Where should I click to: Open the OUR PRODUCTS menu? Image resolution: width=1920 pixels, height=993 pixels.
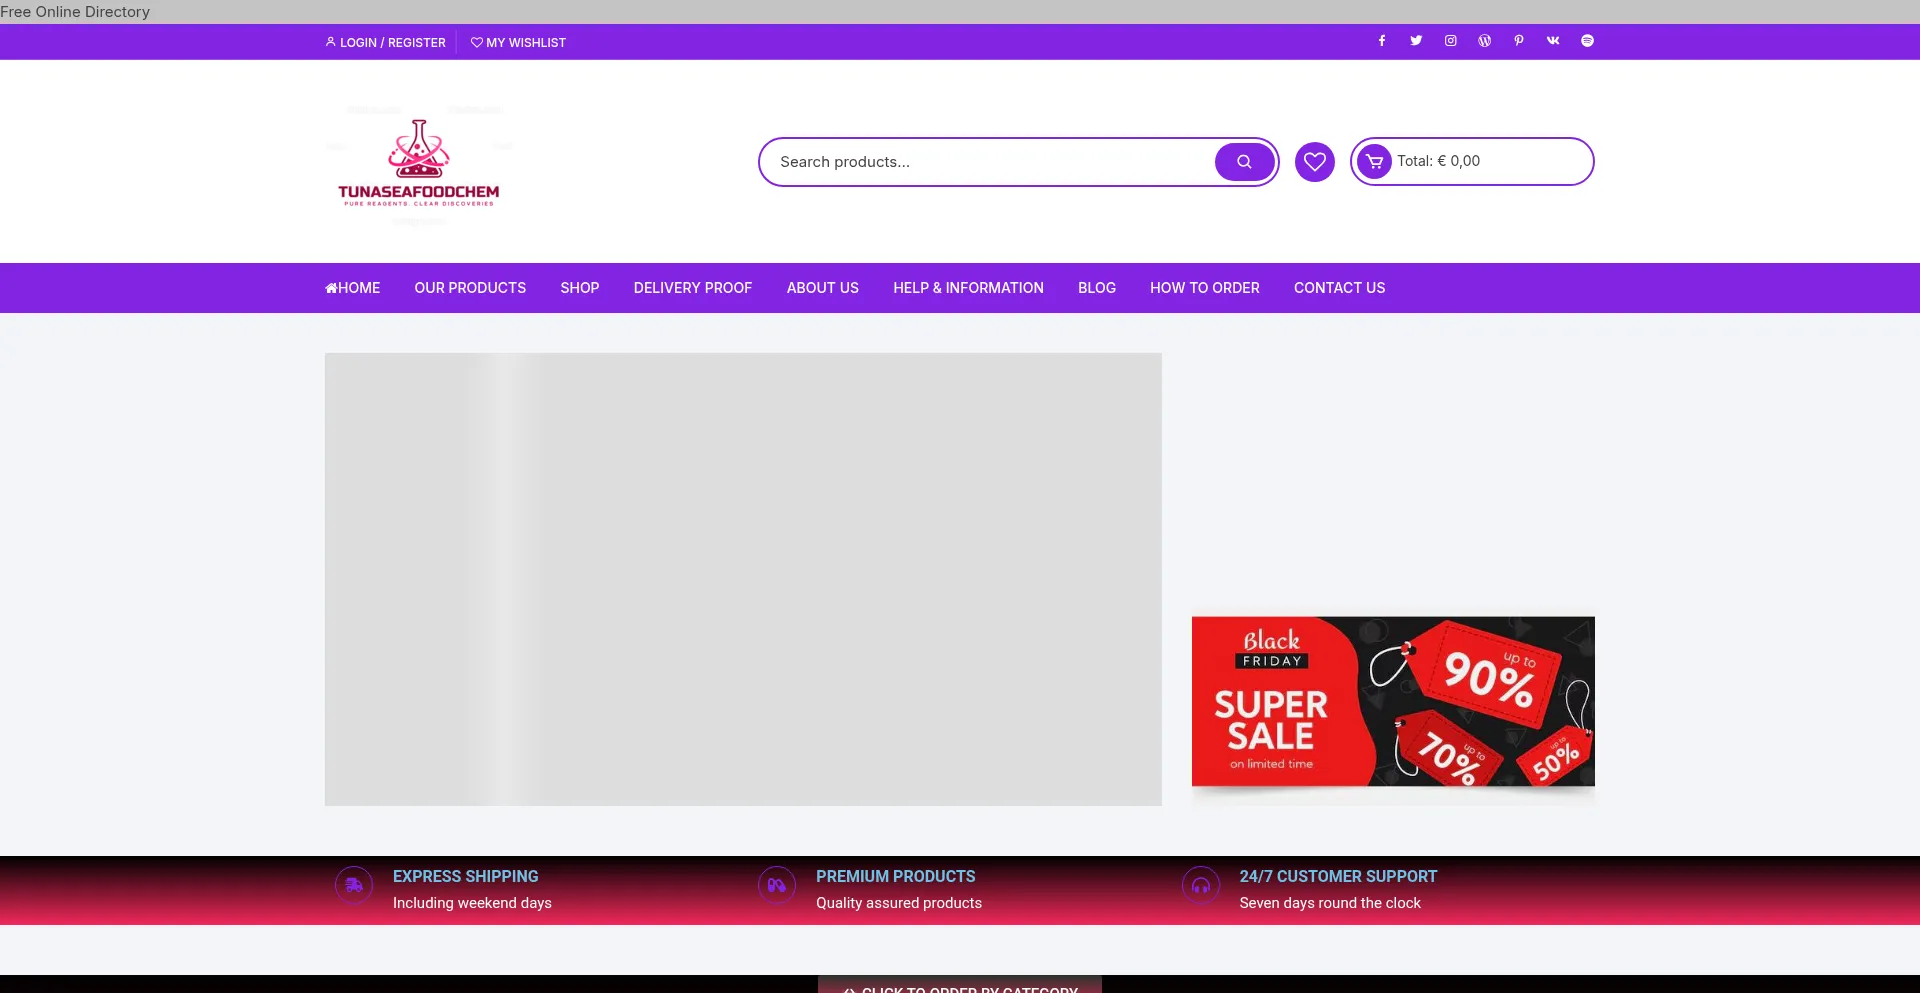(x=470, y=288)
